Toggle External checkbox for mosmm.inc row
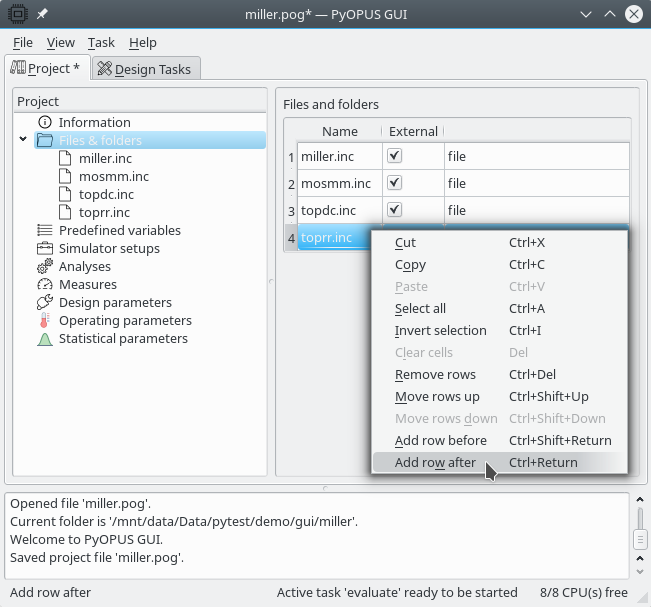651x607 pixels. click(x=394, y=183)
